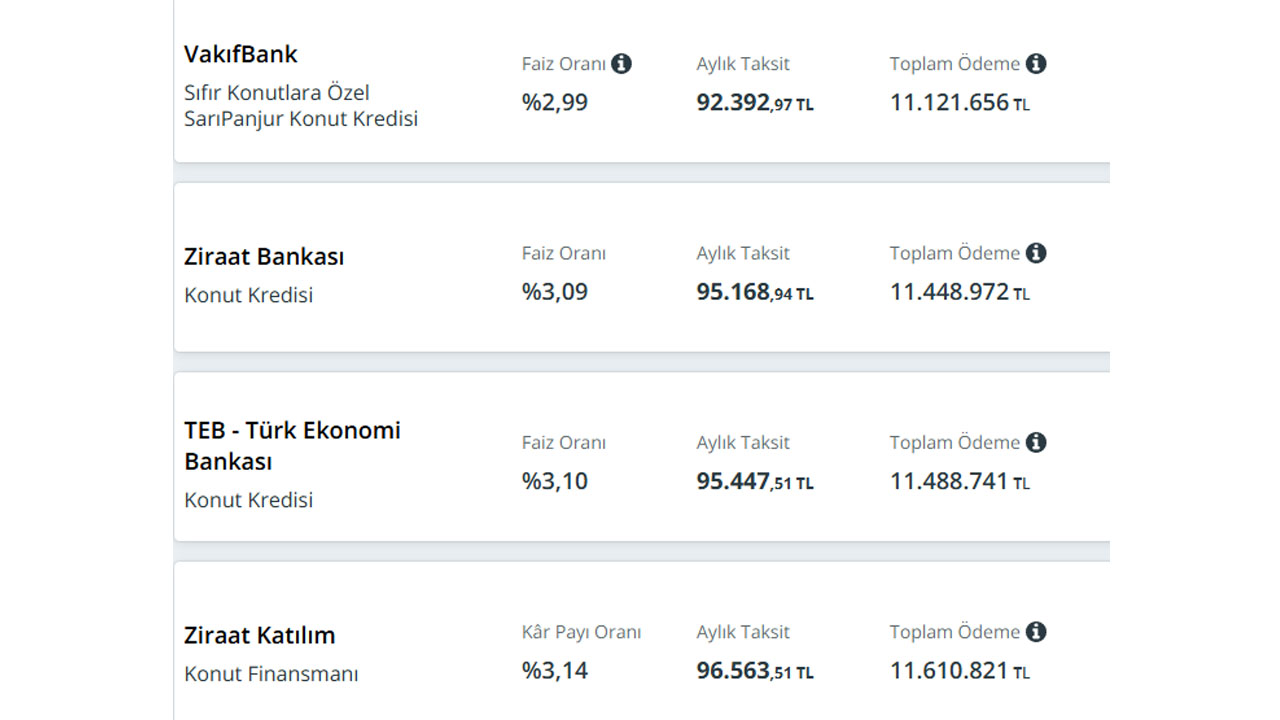Image resolution: width=1280 pixels, height=720 pixels.
Task: Click TEB monthly installment 95.447,51 TL
Action: pyautogui.click(x=755, y=482)
